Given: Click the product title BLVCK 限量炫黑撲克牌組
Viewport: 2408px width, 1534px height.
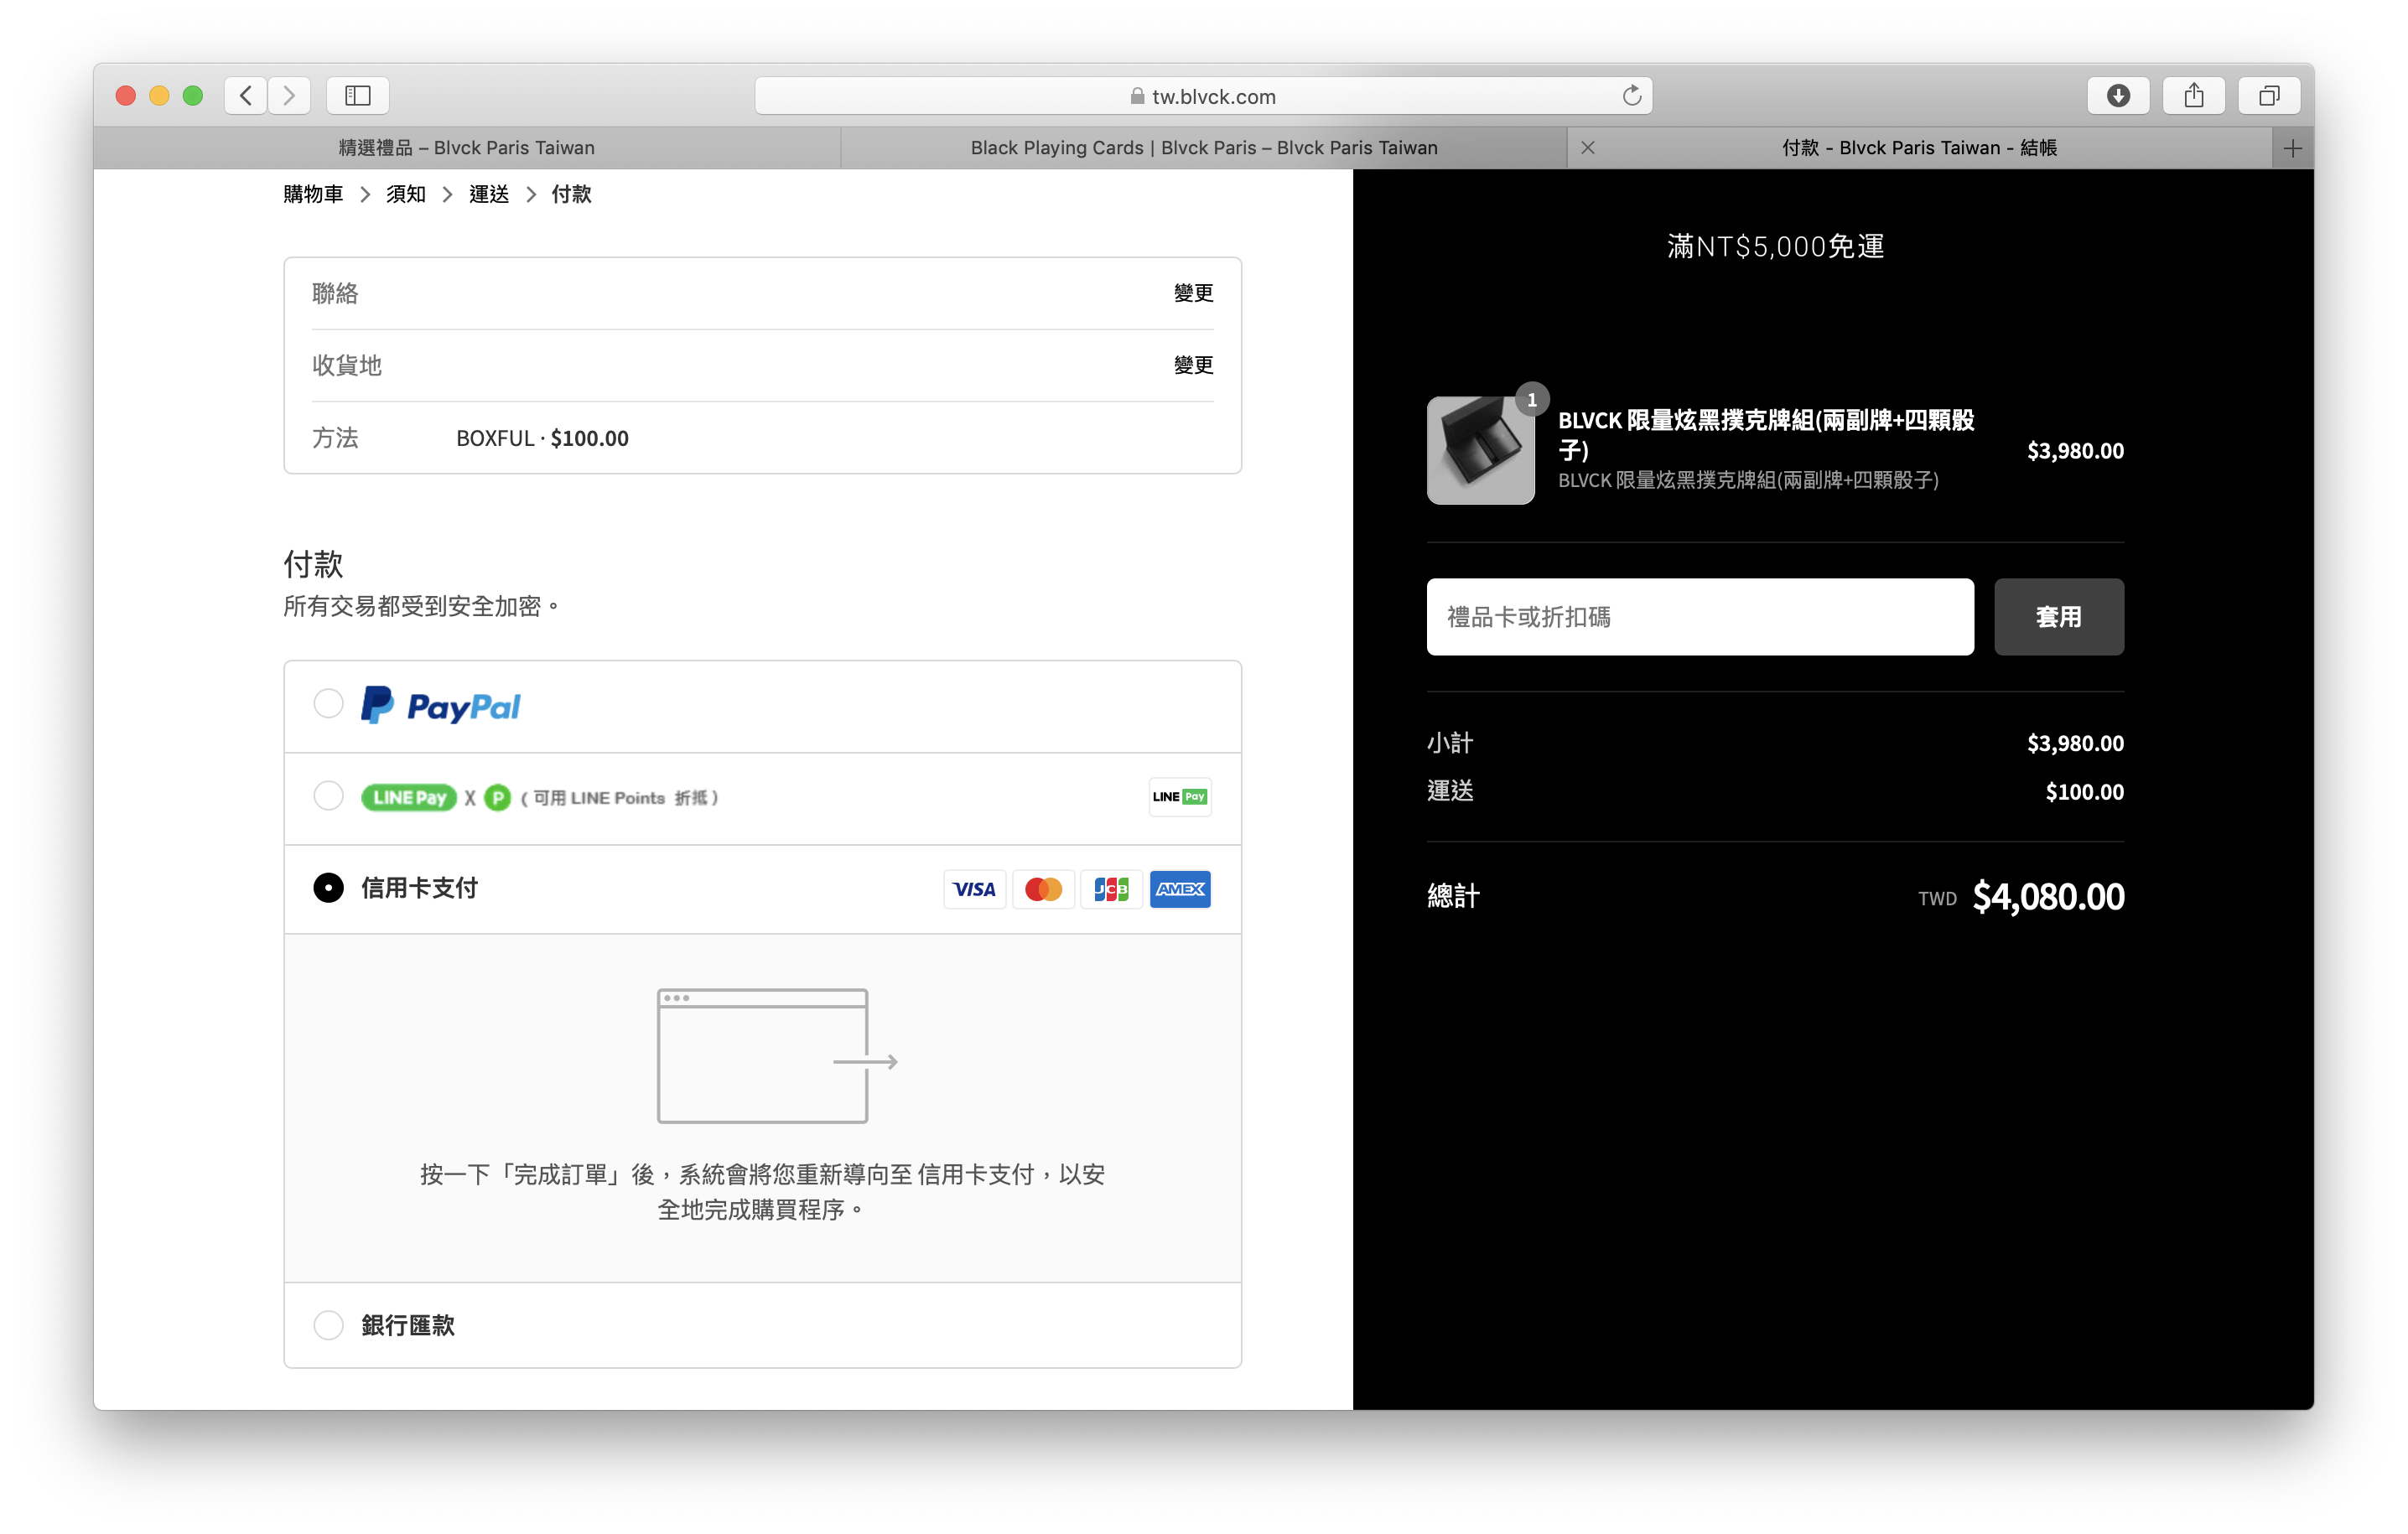Looking at the screenshot, I should click(x=1766, y=434).
